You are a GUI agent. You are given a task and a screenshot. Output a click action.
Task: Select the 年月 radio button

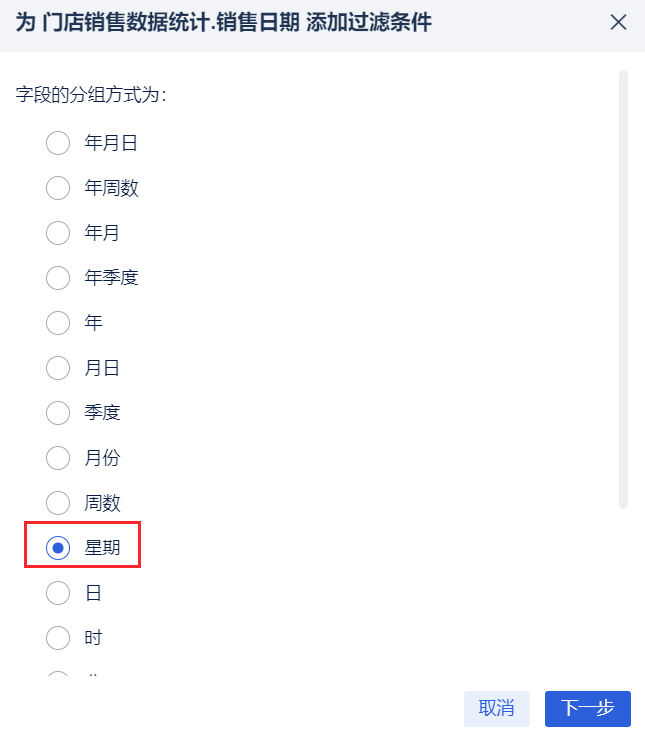pyautogui.click(x=58, y=233)
